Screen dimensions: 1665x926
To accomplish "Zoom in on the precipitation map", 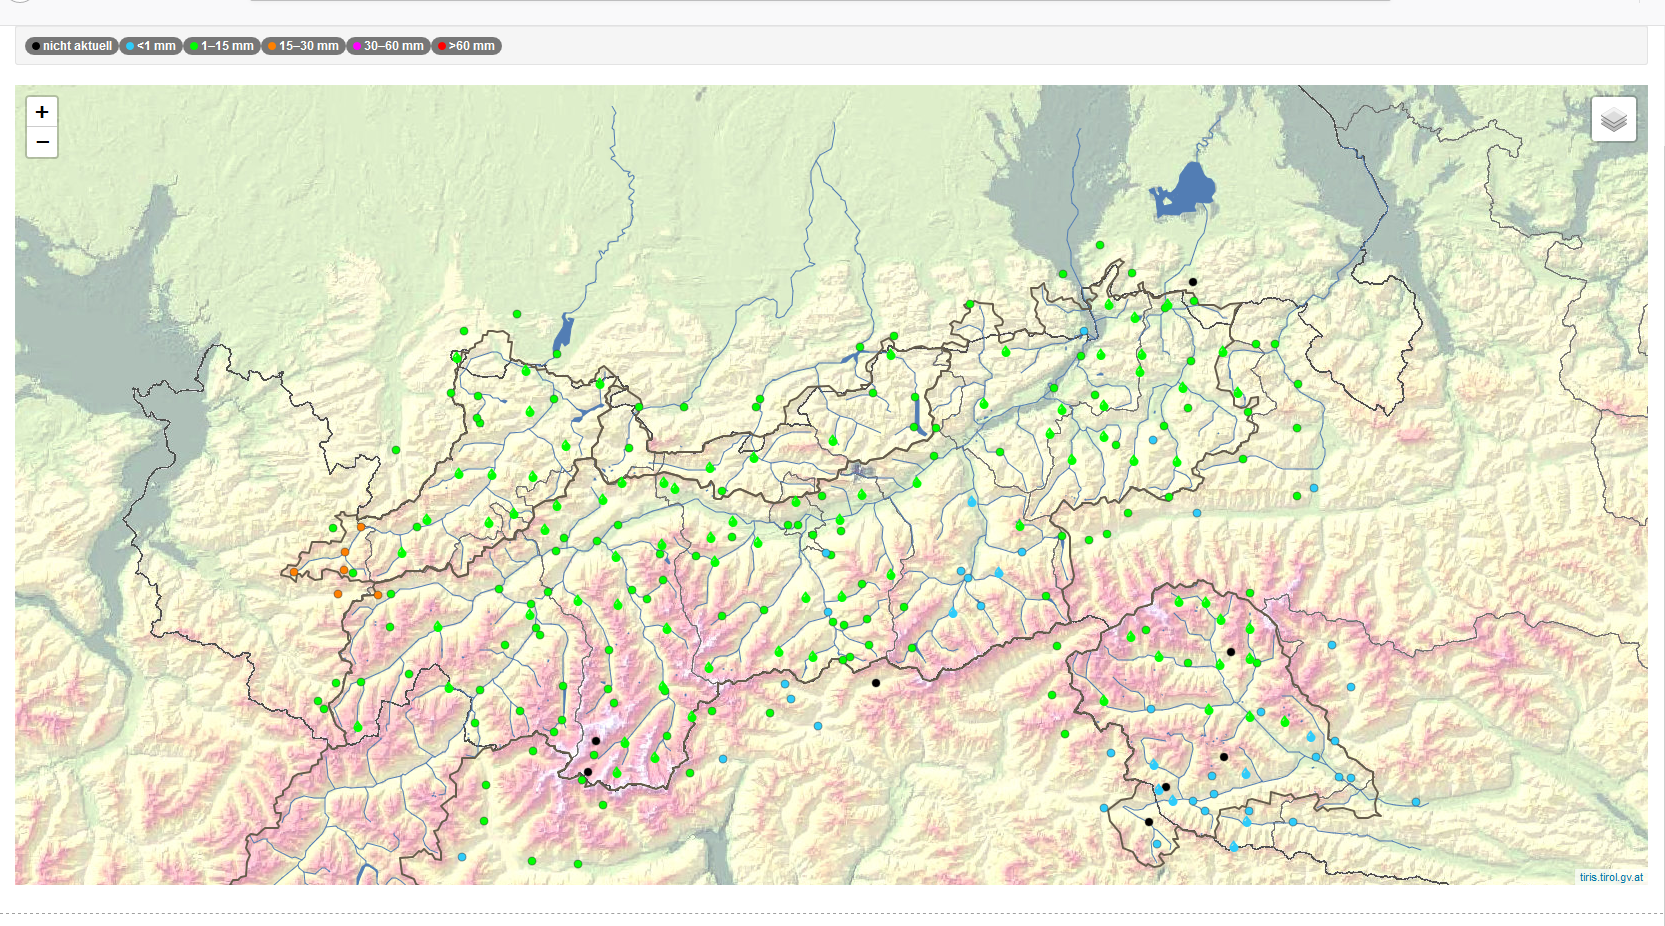I will tap(42, 112).
